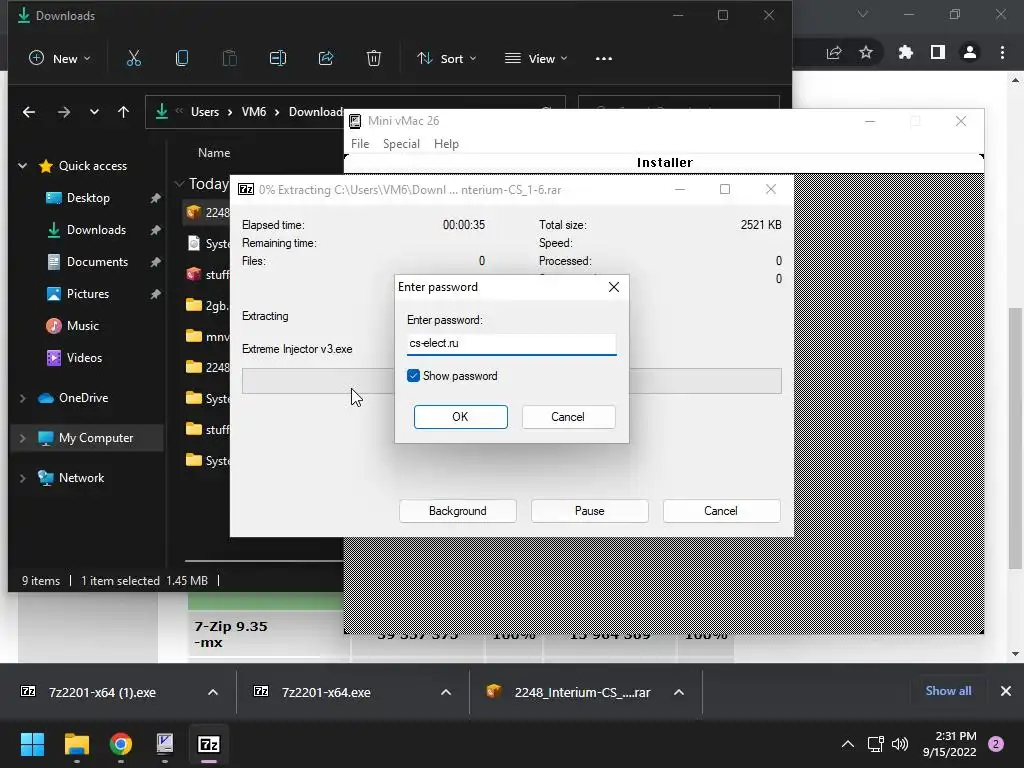The image size is (1024, 768).
Task: Open the View dropdown in Explorer
Action: tap(536, 58)
